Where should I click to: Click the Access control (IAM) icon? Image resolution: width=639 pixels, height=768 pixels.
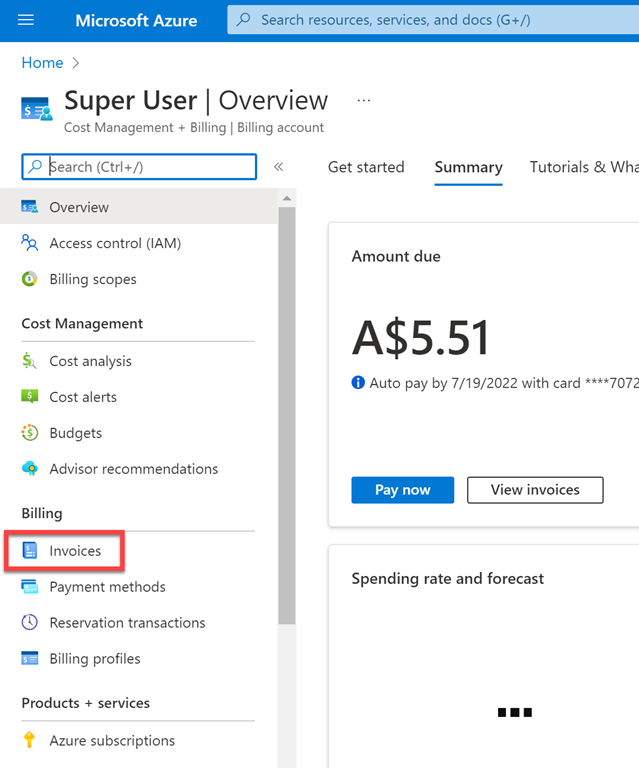tap(30, 243)
